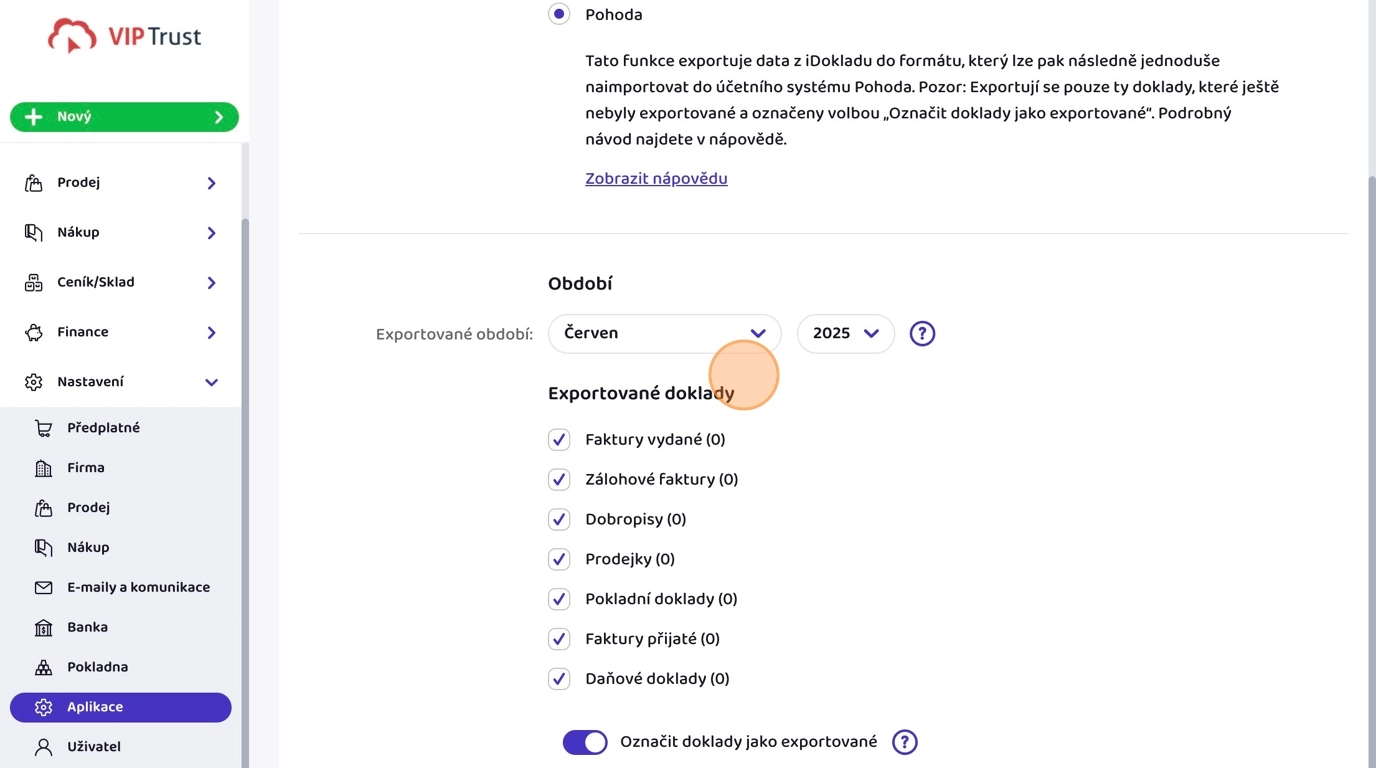
Task: Open help for Označit doklady jako exportované
Action: [x=904, y=742]
